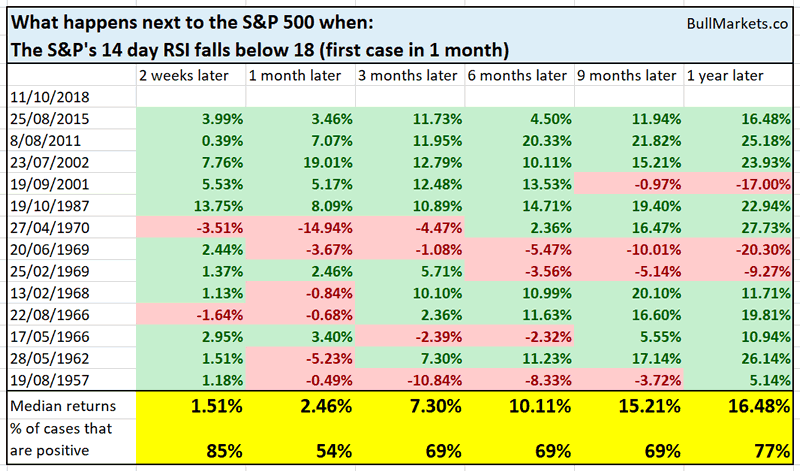Click the 77% positive cases cell
The image size is (800, 471).
click(749, 449)
